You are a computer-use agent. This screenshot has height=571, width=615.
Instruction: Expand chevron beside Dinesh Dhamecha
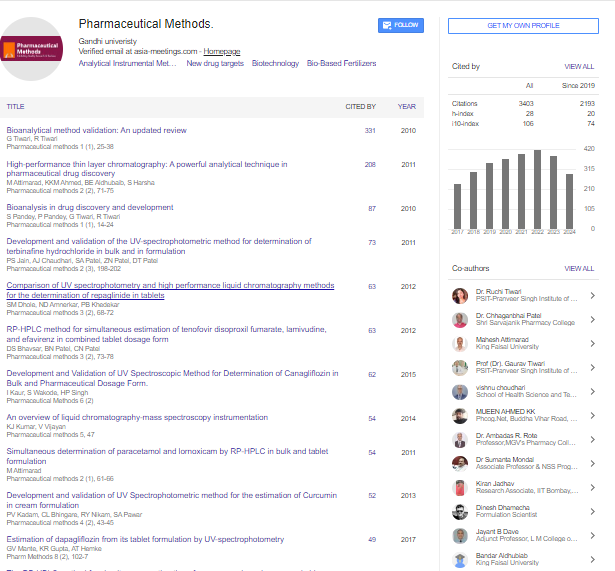pyautogui.click(x=592, y=512)
